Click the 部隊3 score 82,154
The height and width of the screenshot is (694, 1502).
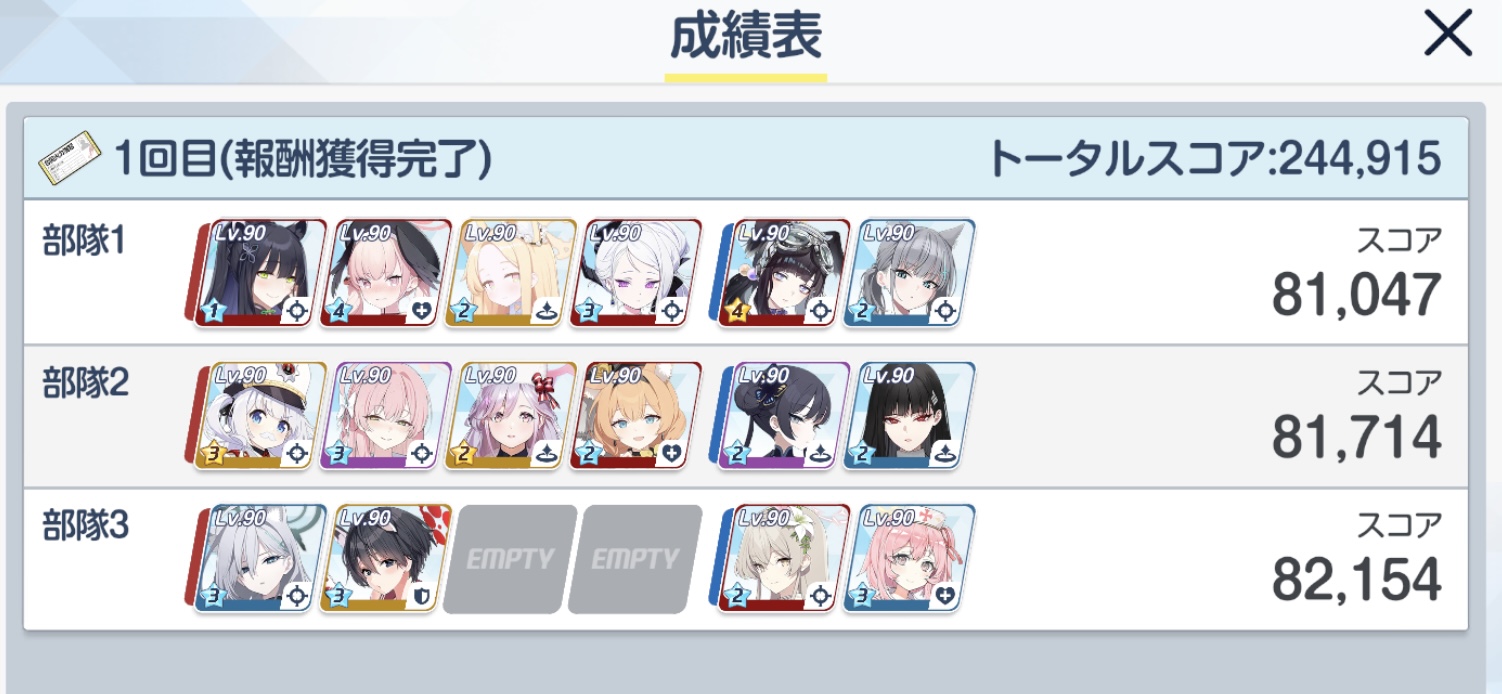(1356, 579)
